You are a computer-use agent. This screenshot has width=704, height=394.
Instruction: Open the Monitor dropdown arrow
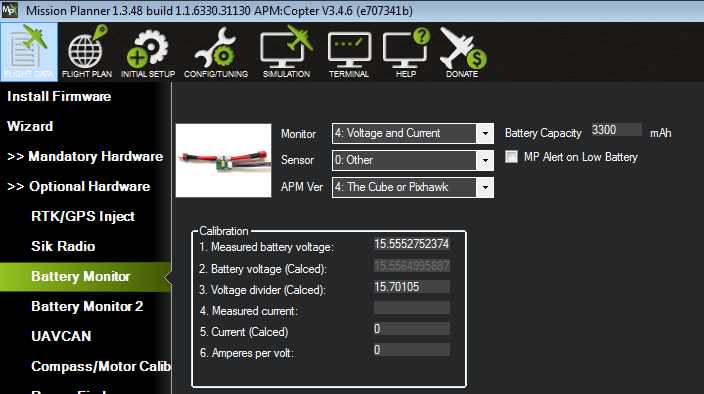tap(485, 133)
